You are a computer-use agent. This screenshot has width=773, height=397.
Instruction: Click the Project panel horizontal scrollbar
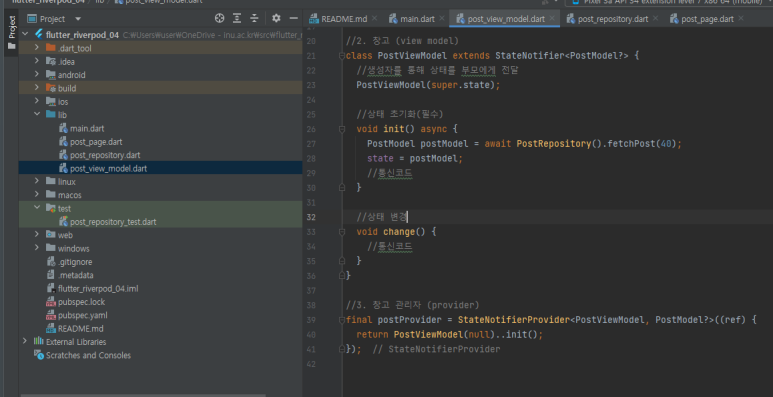(x=143, y=395)
